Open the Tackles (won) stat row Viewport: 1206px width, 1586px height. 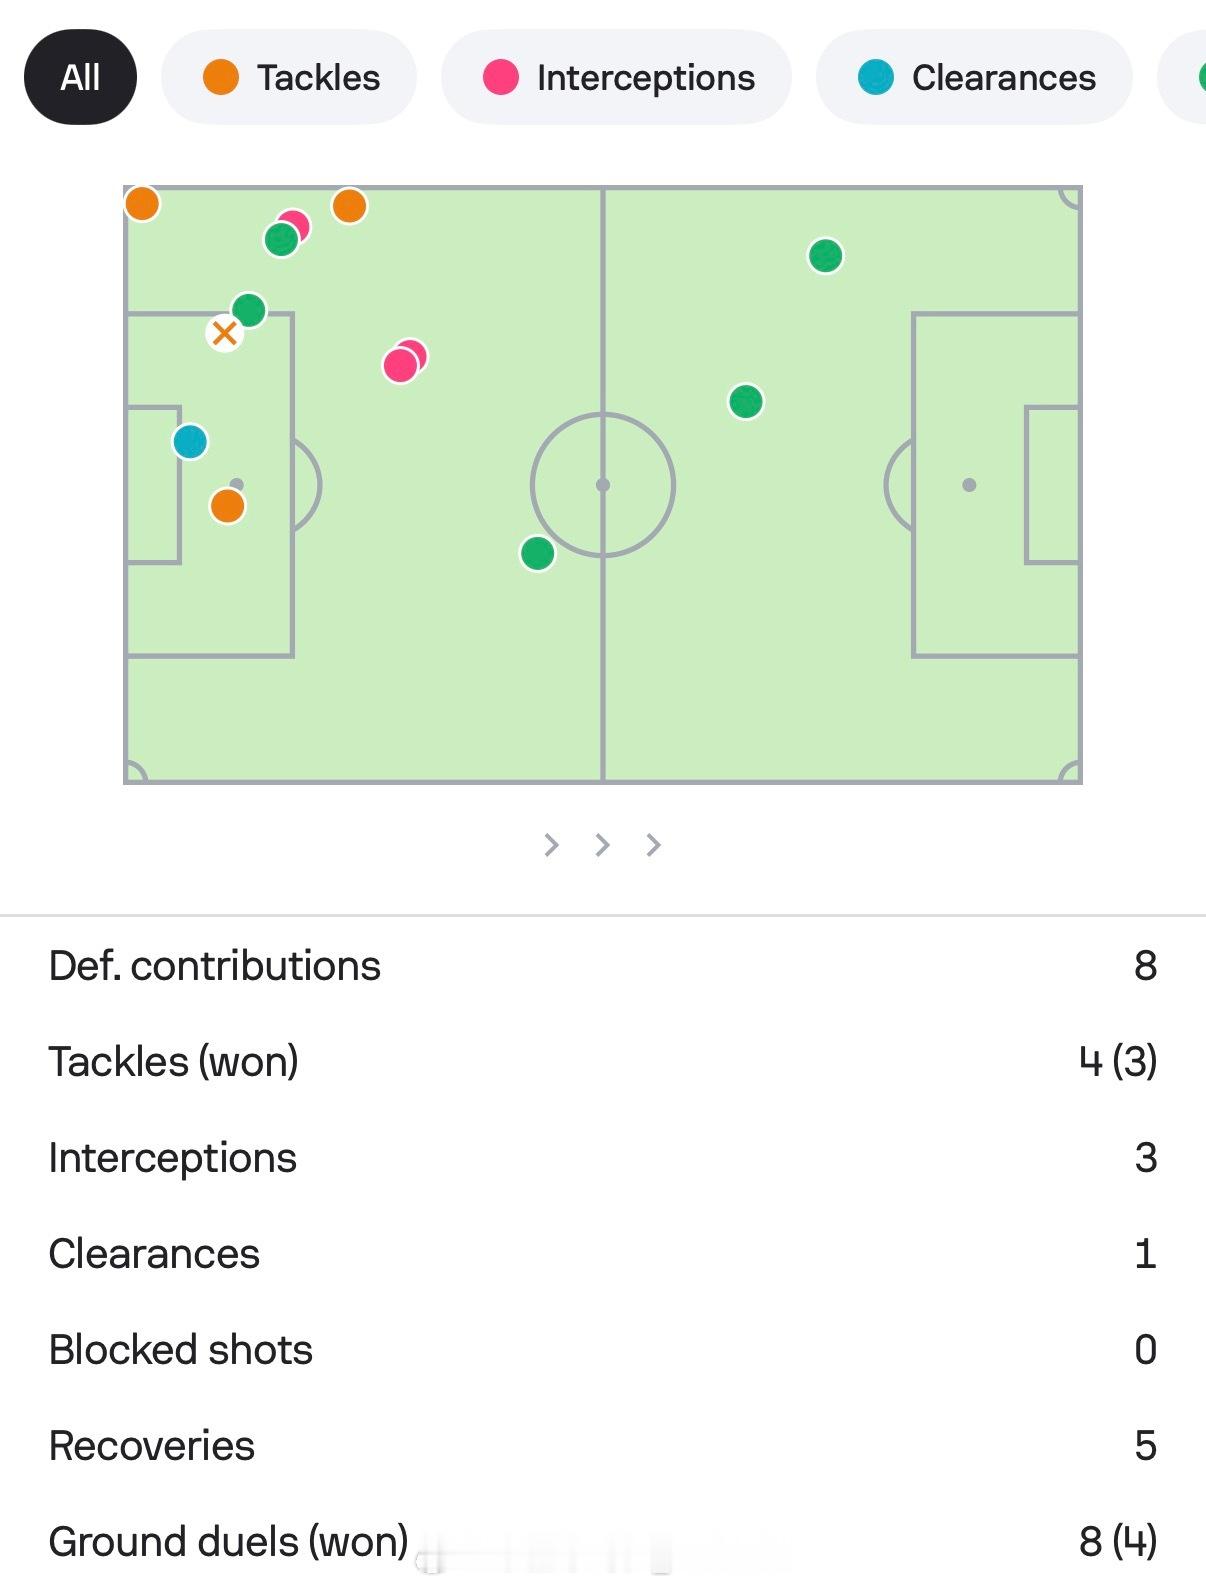pyautogui.click(x=602, y=1062)
